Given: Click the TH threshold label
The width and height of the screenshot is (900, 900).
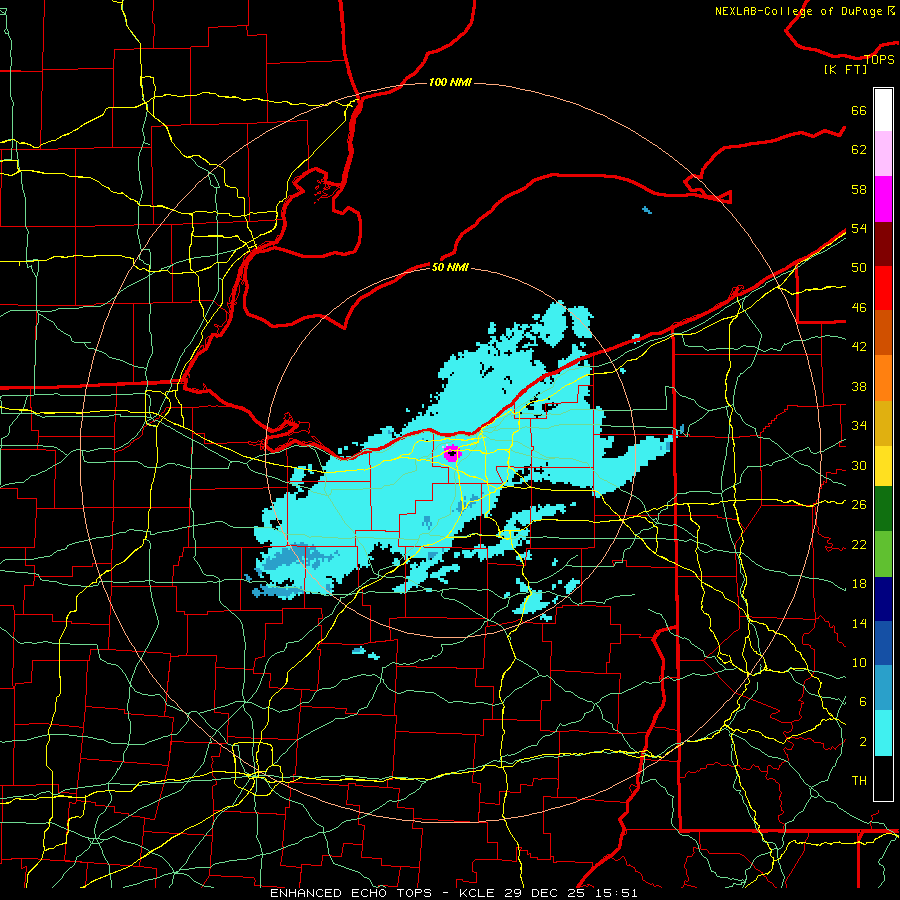Looking at the screenshot, I should click(x=859, y=781).
